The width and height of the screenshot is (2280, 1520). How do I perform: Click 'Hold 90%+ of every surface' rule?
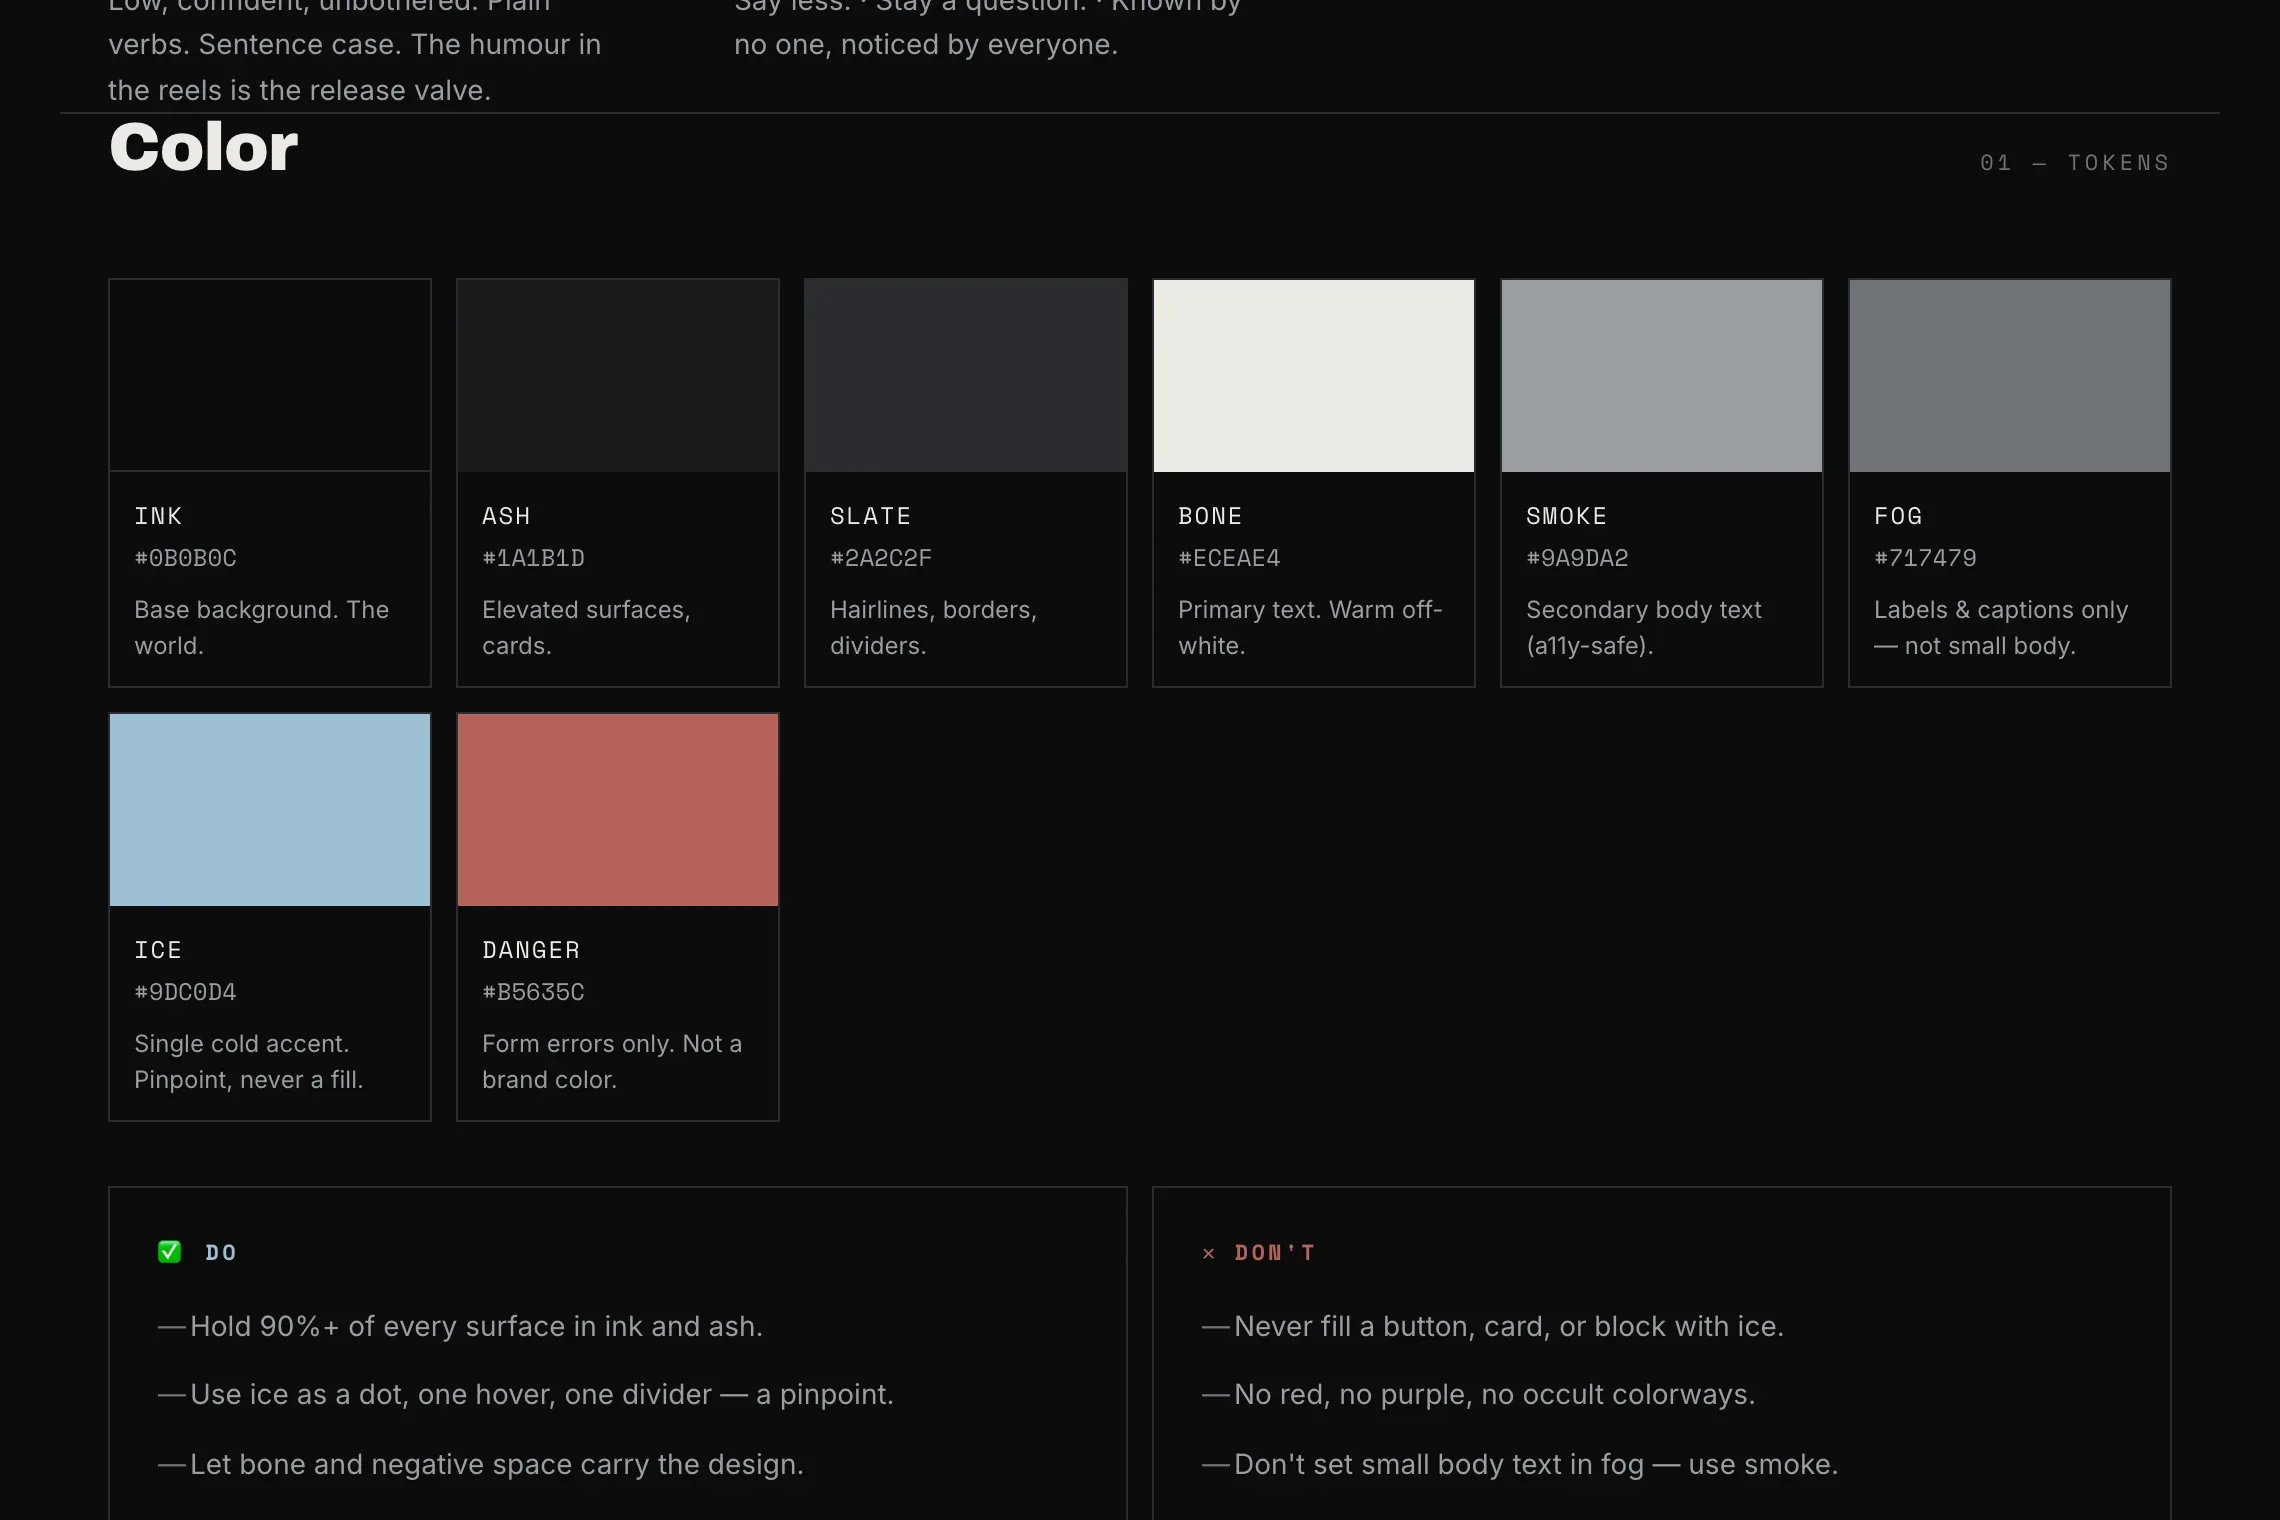(x=460, y=1326)
